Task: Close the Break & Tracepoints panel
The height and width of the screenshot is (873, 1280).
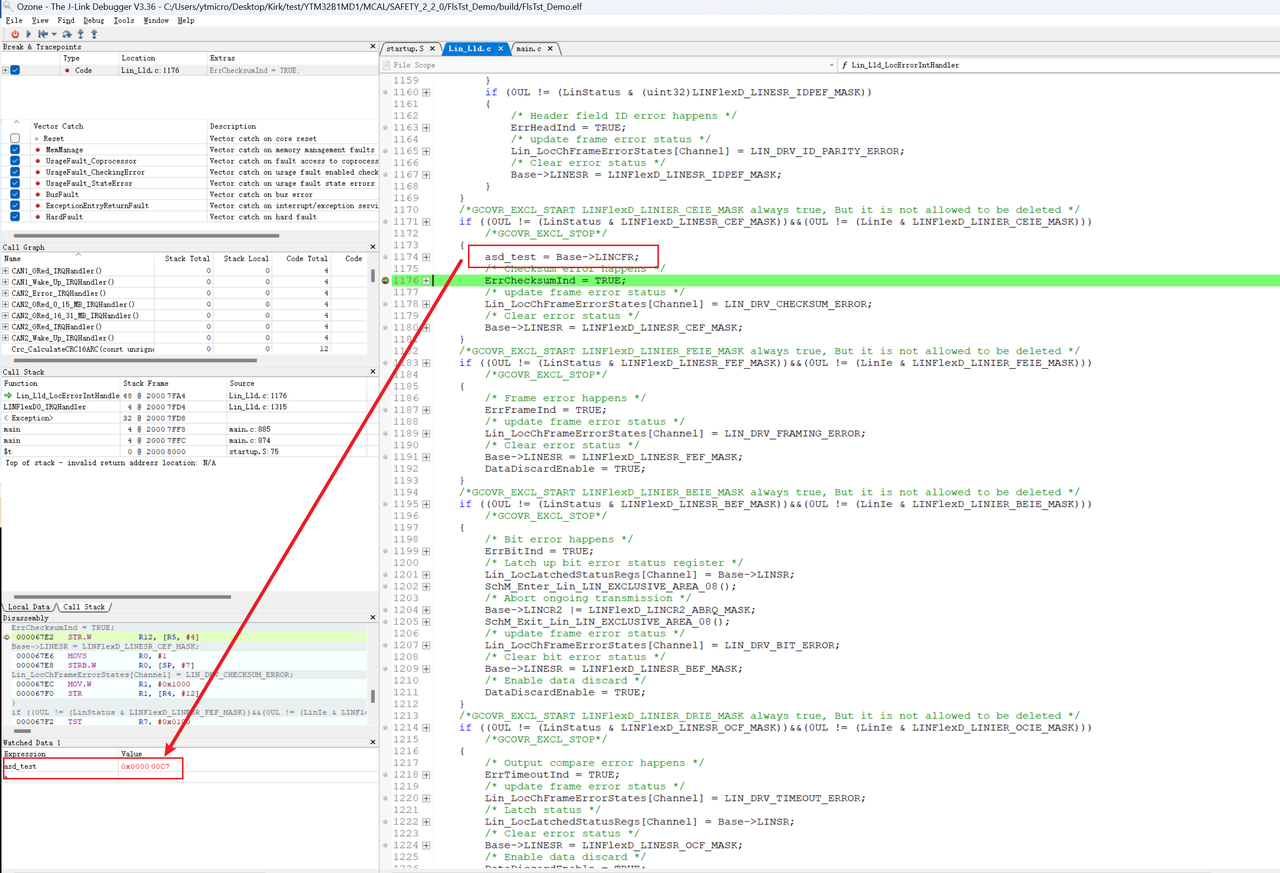Action: coord(373,47)
